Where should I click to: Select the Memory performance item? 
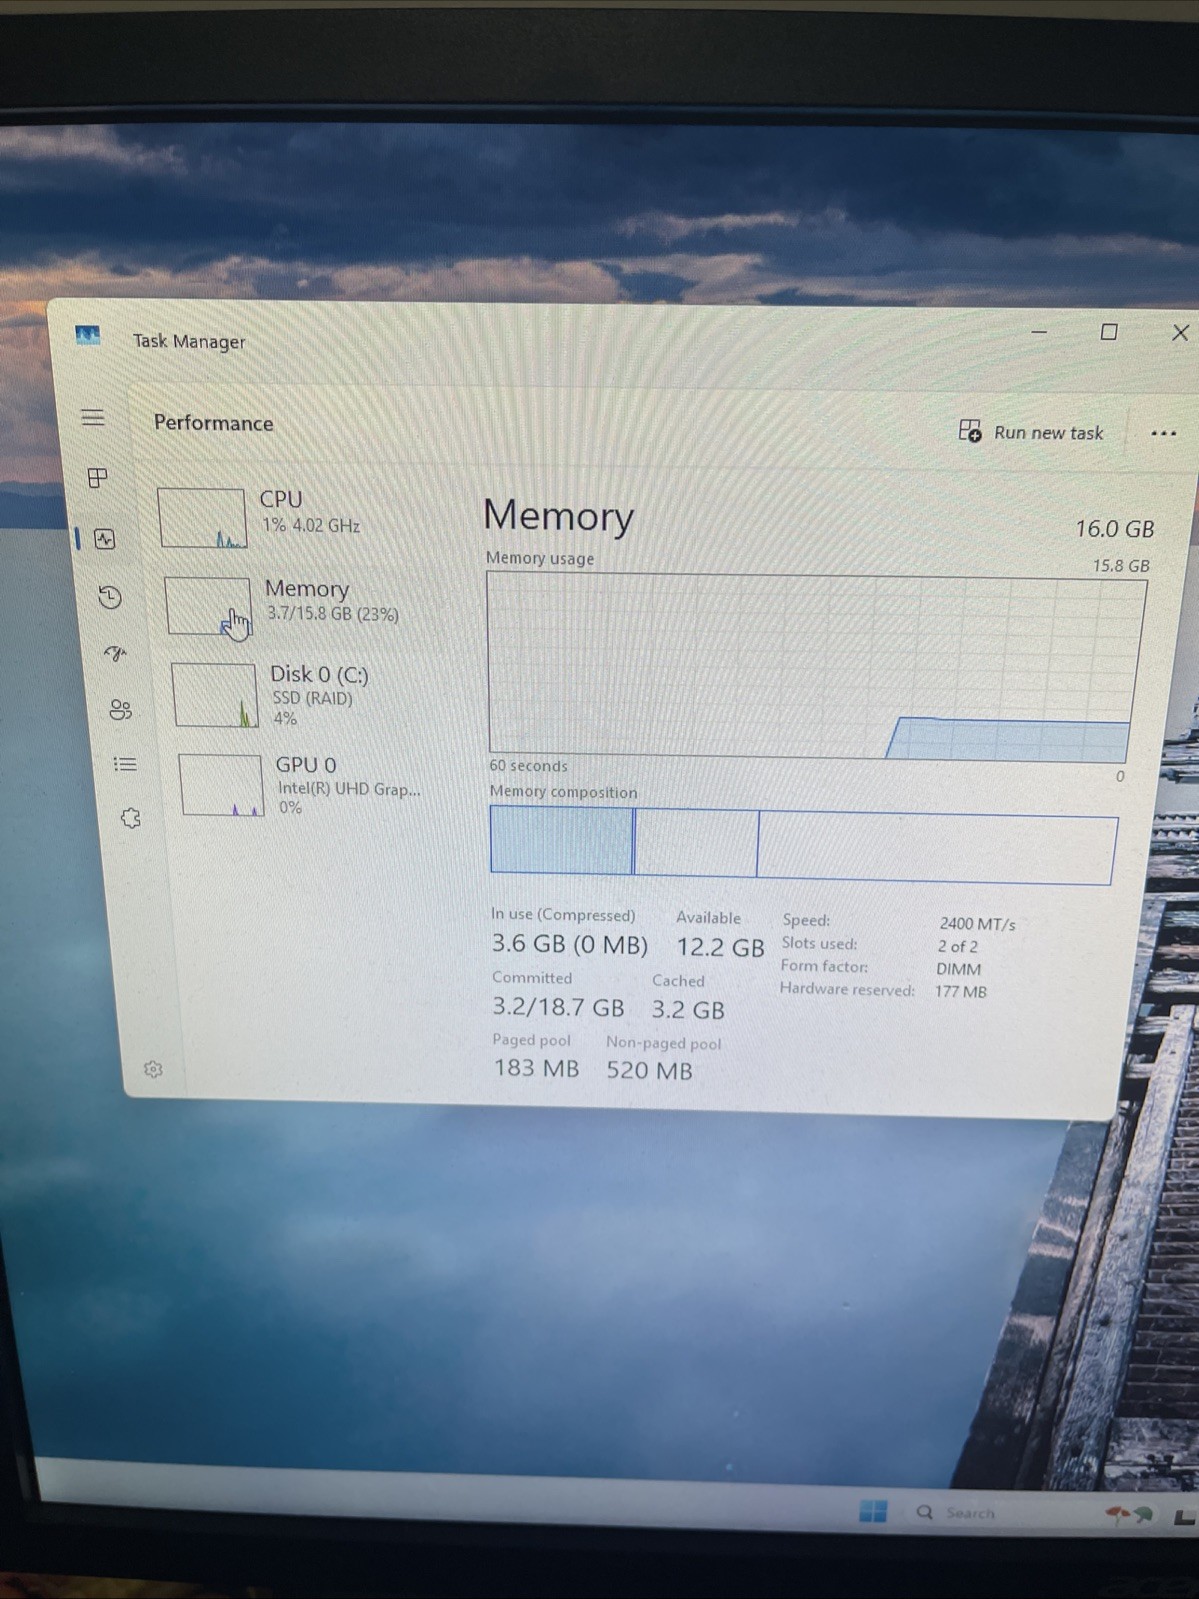click(305, 605)
